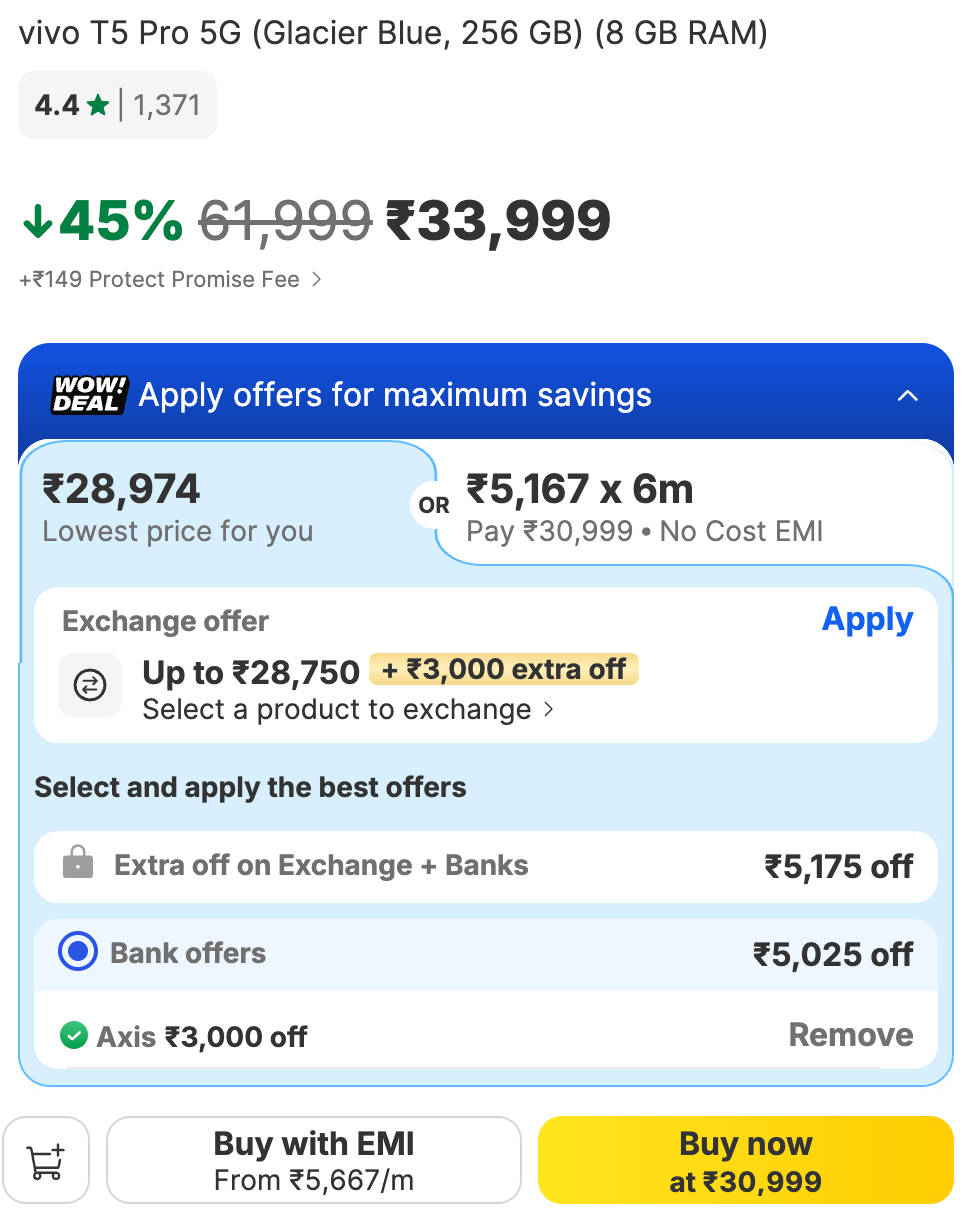Switch to ₹28,974 Lowest price tab
The height and width of the screenshot is (1212, 980).
pyautogui.click(x=227, y=508)
